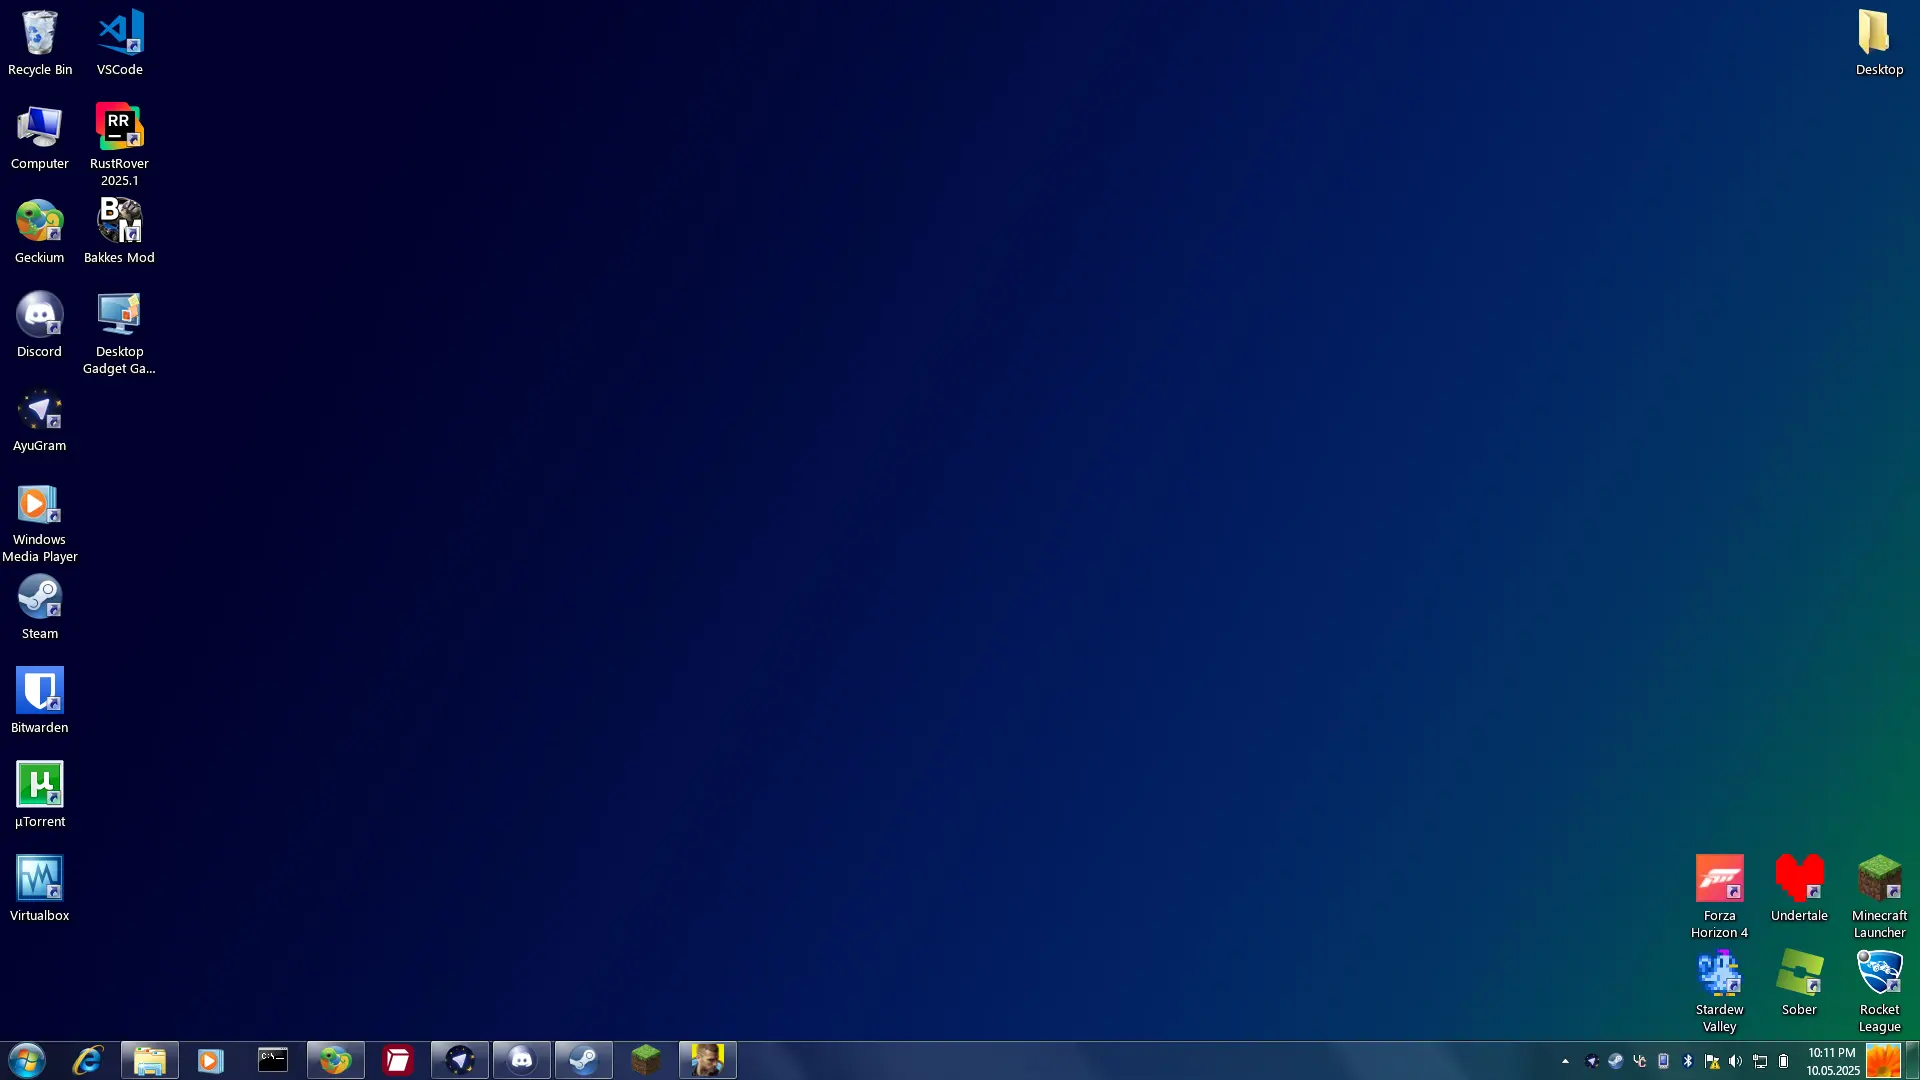Open the Command Prompt taskbar button
The image size is (1920, 1080).
(273, 1060)
